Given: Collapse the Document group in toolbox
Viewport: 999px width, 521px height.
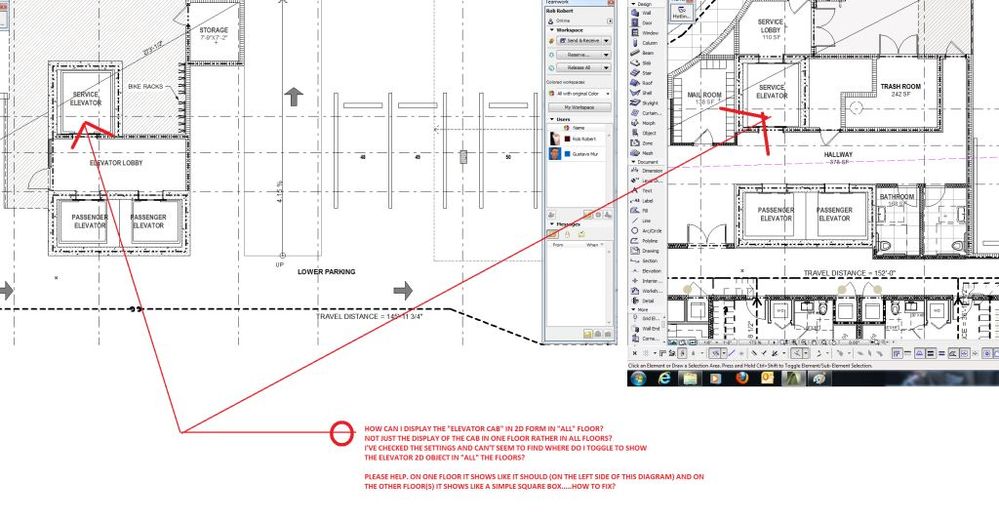Looking at the screenshot, I should pos(633,162).
